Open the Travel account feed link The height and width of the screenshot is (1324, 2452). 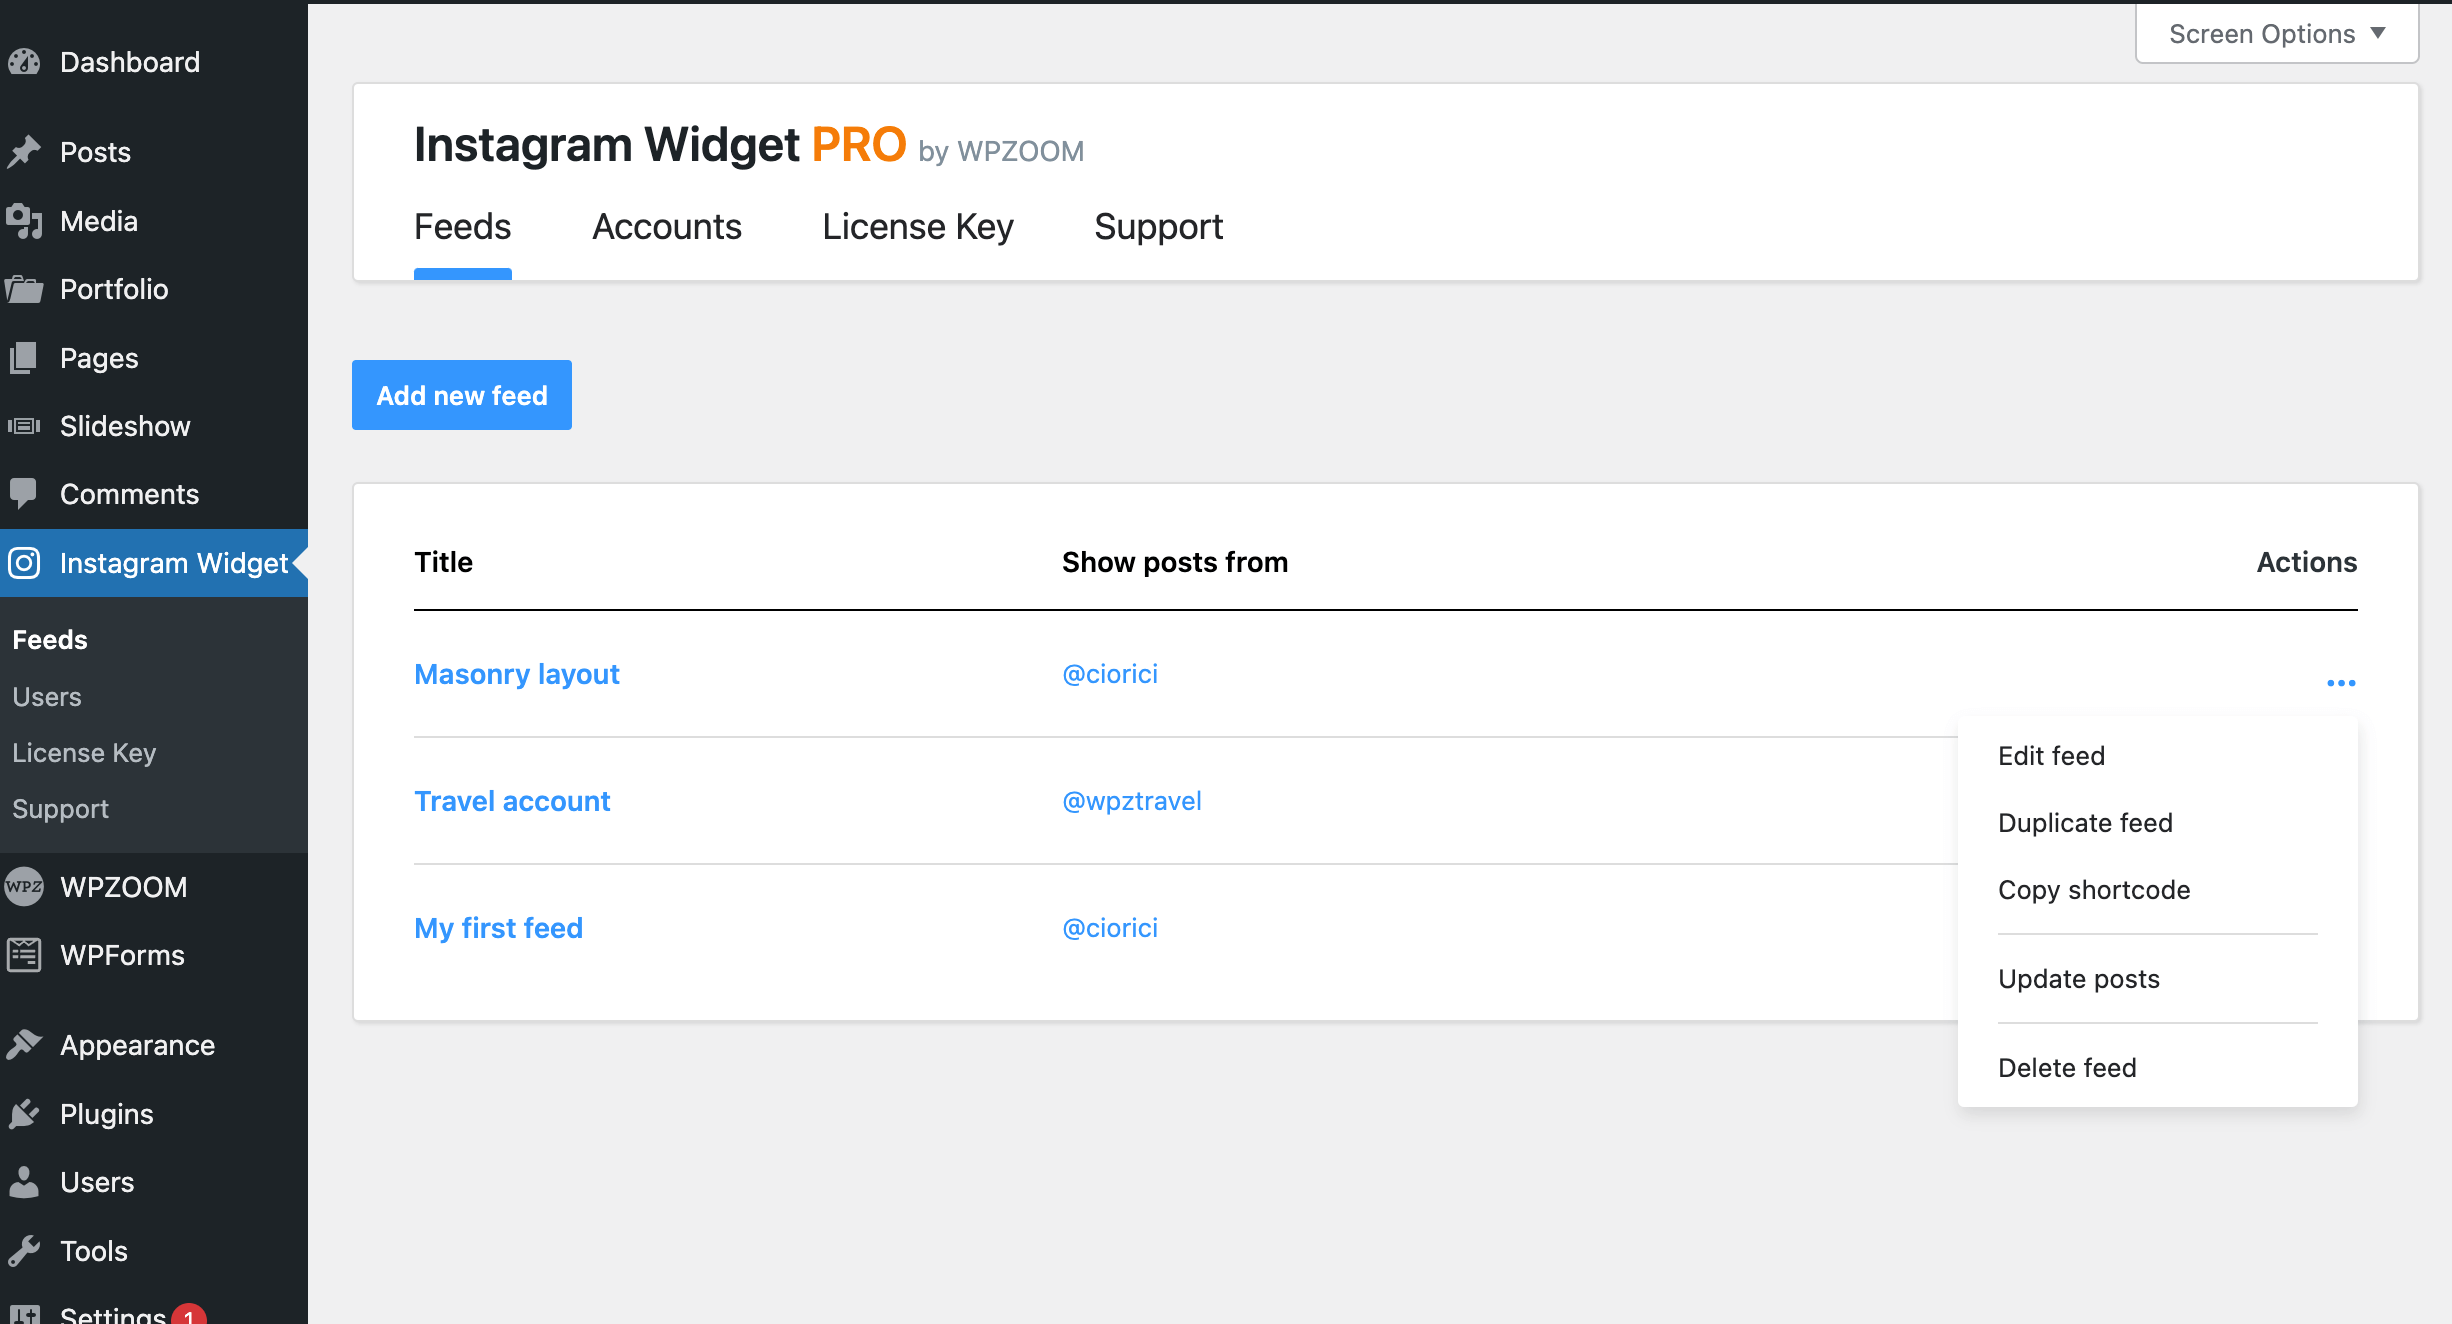pos(512,801)
